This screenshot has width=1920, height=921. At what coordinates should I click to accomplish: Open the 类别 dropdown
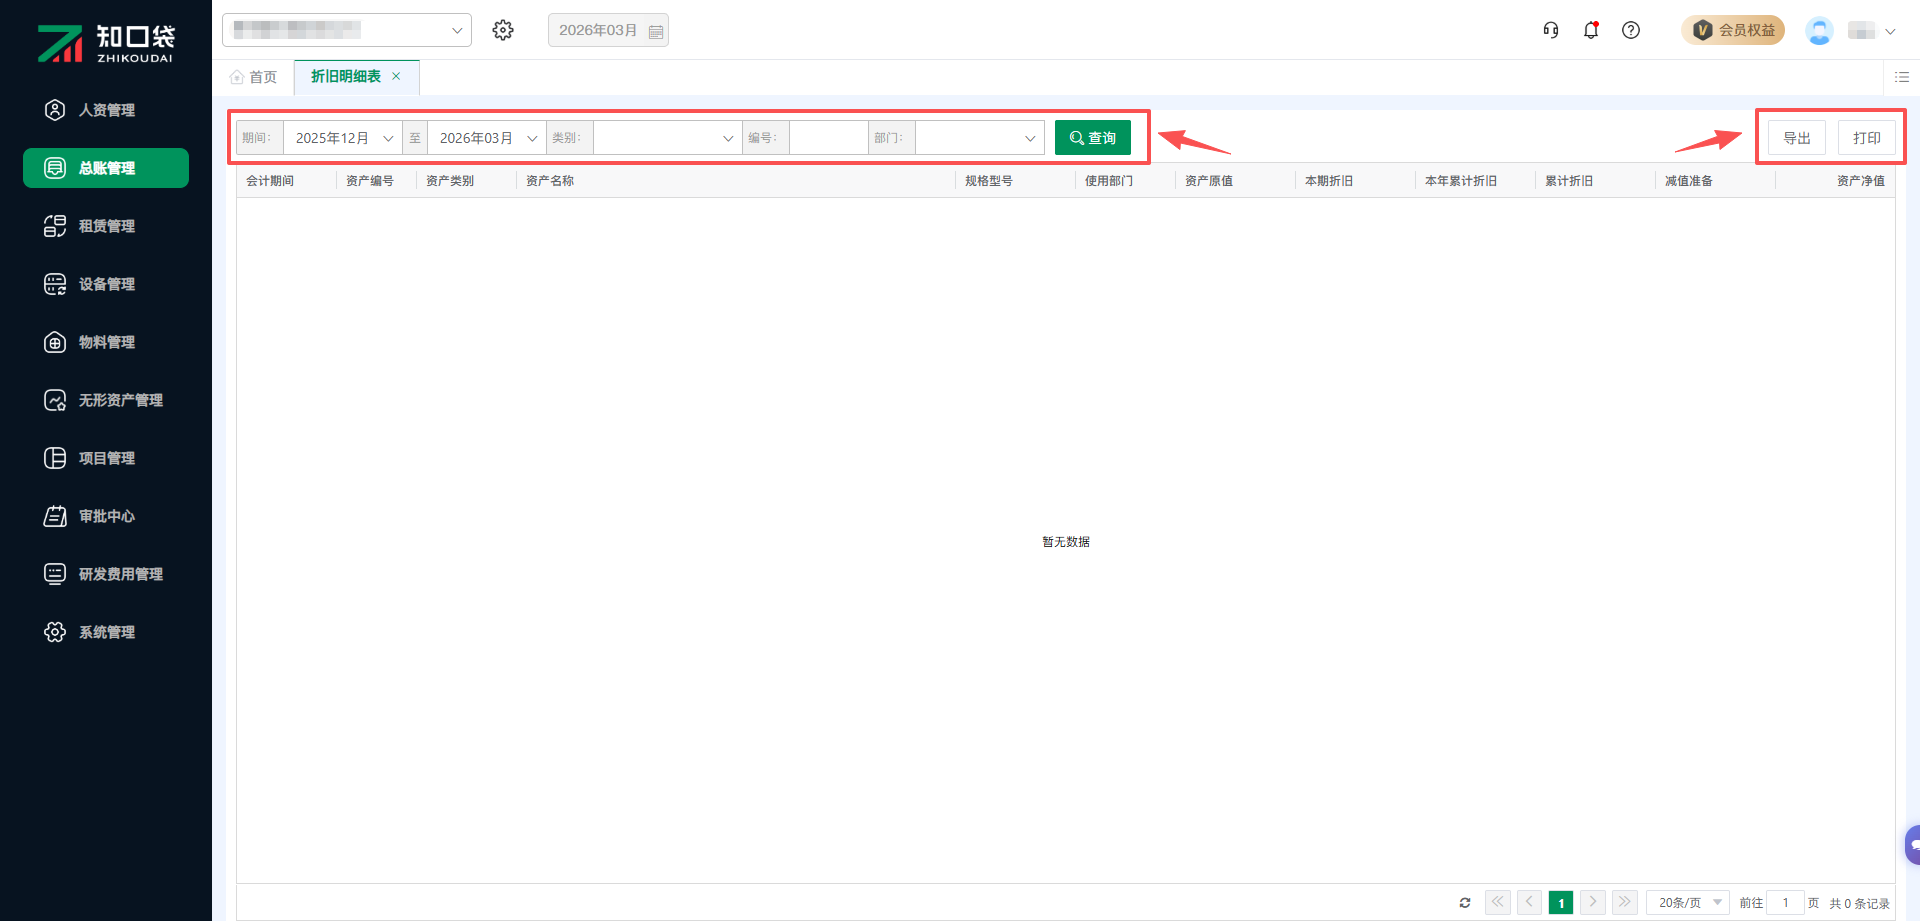[x=668, y=138]
